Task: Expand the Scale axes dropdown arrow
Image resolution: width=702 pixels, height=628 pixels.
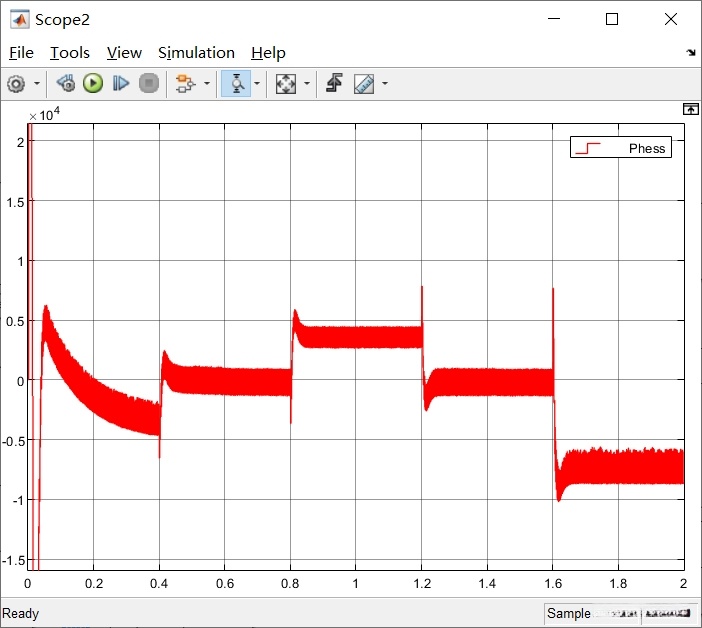Action: (307, 83)
